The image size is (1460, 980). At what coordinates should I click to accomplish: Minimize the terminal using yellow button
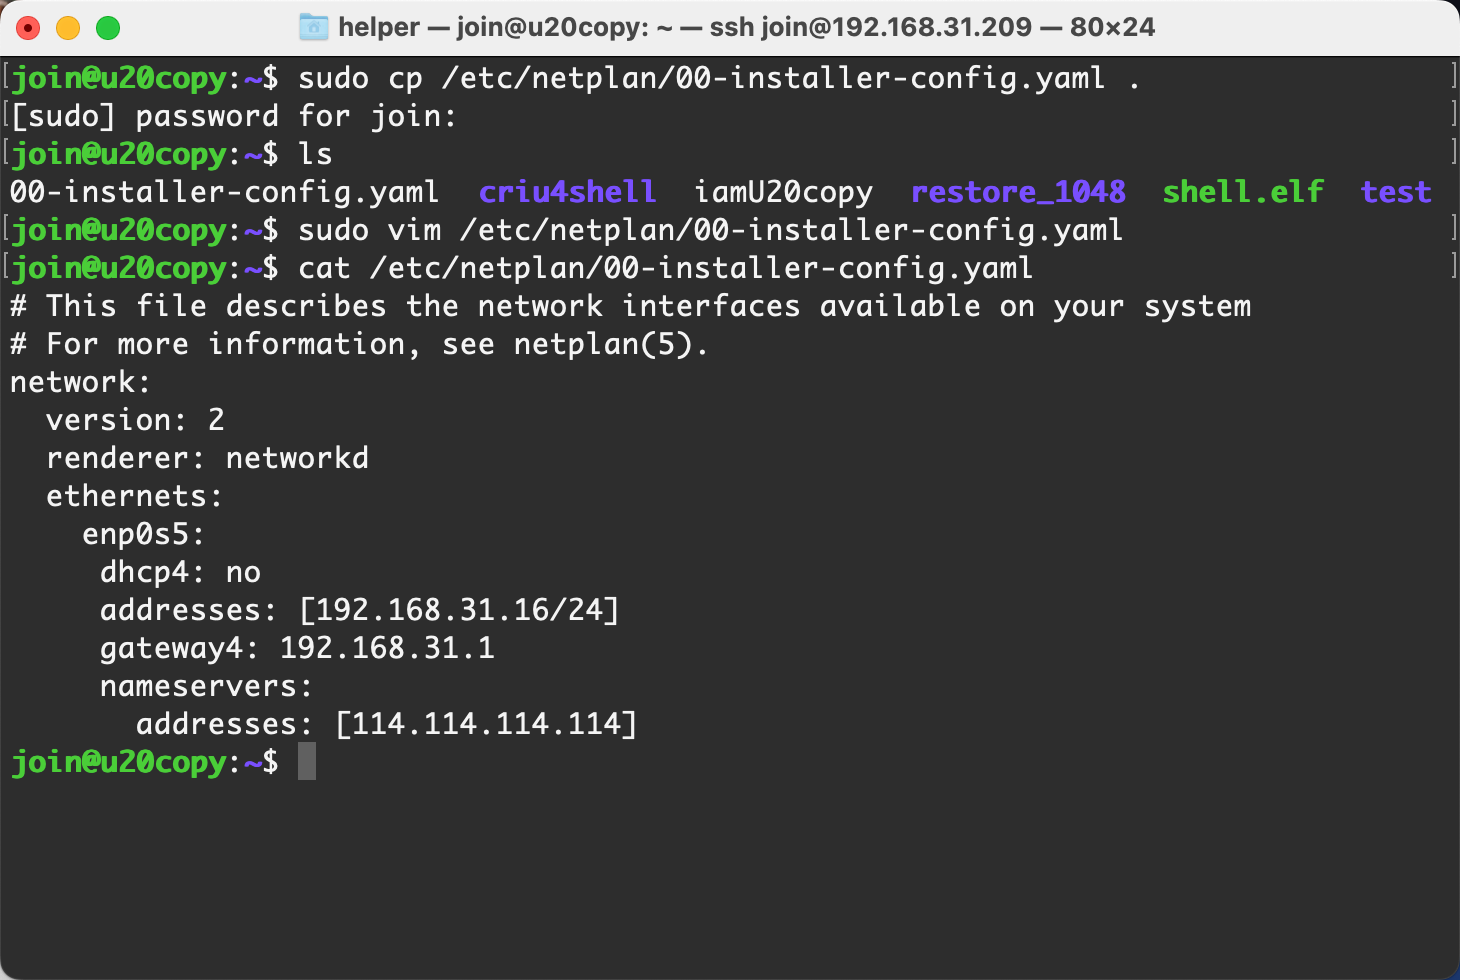click(68, 28)
